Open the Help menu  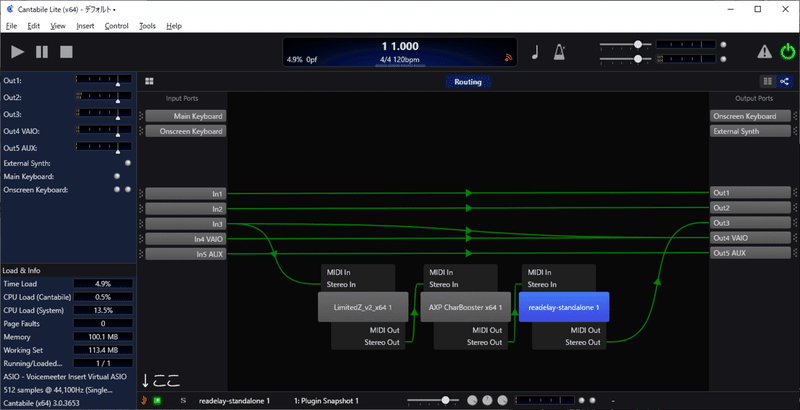click(174, 26)
